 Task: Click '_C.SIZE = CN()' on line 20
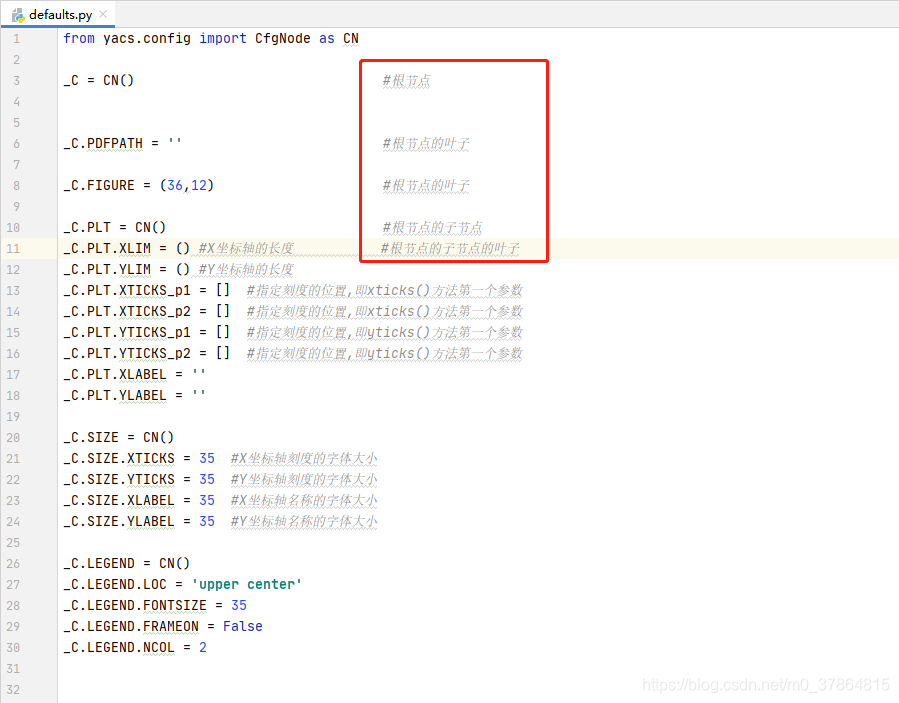119,438
